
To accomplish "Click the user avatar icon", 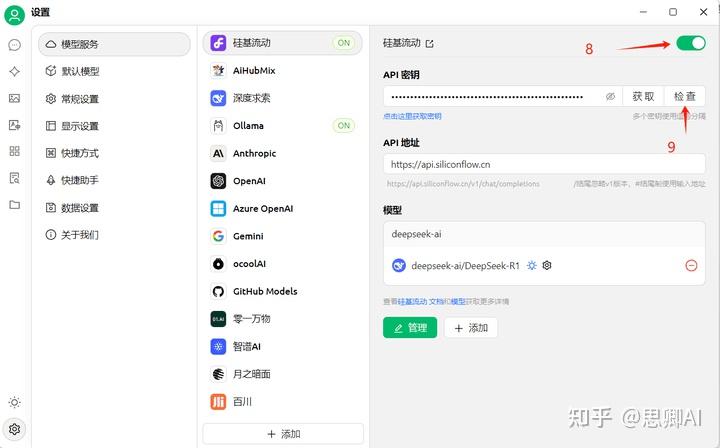I will (x=14, y=15).
